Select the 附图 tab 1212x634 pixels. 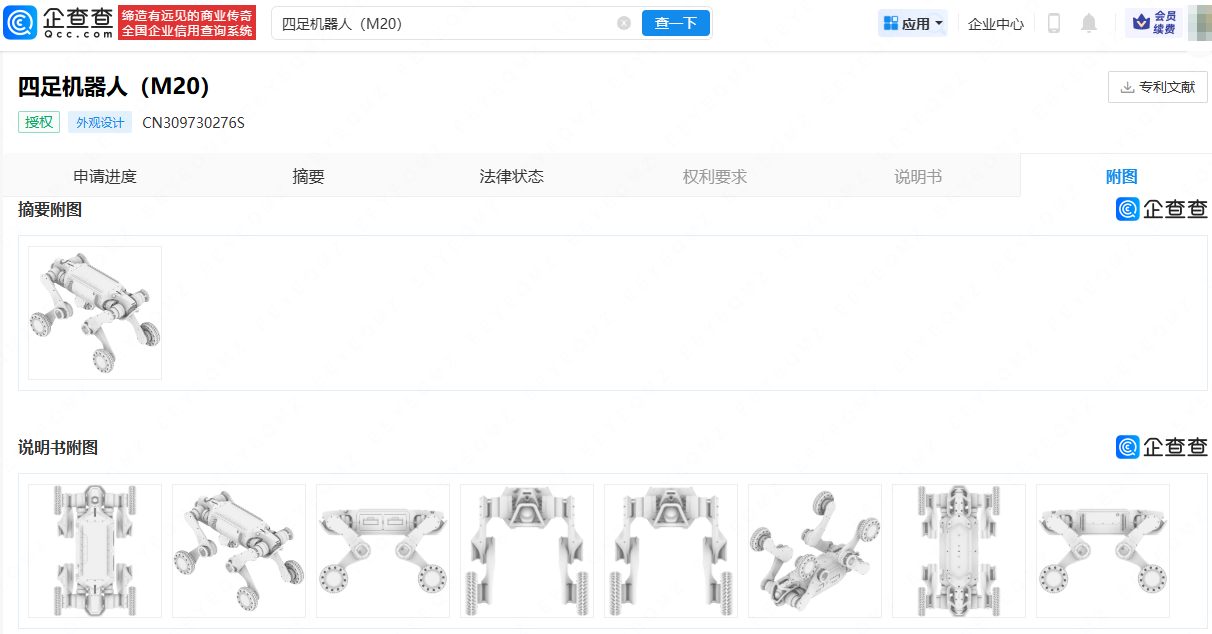pyautogui.click(x=1121, y=176)
